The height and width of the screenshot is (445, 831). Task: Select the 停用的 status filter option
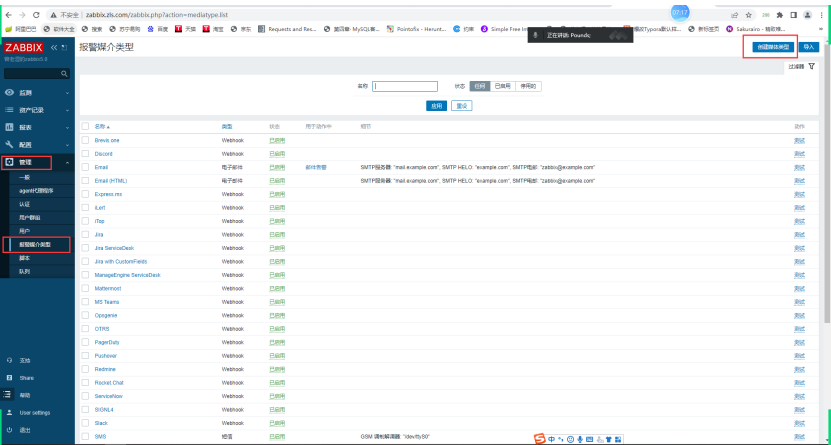click(528, 86)
